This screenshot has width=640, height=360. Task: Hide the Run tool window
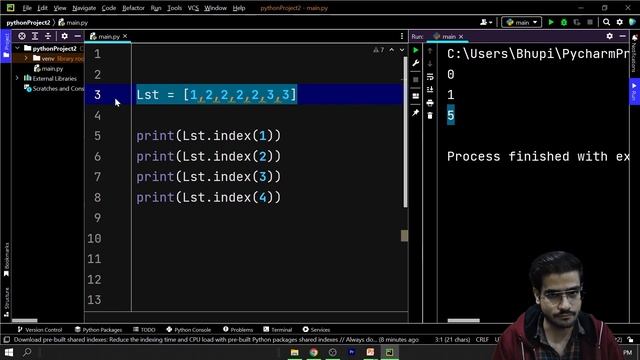pos(622,36)
